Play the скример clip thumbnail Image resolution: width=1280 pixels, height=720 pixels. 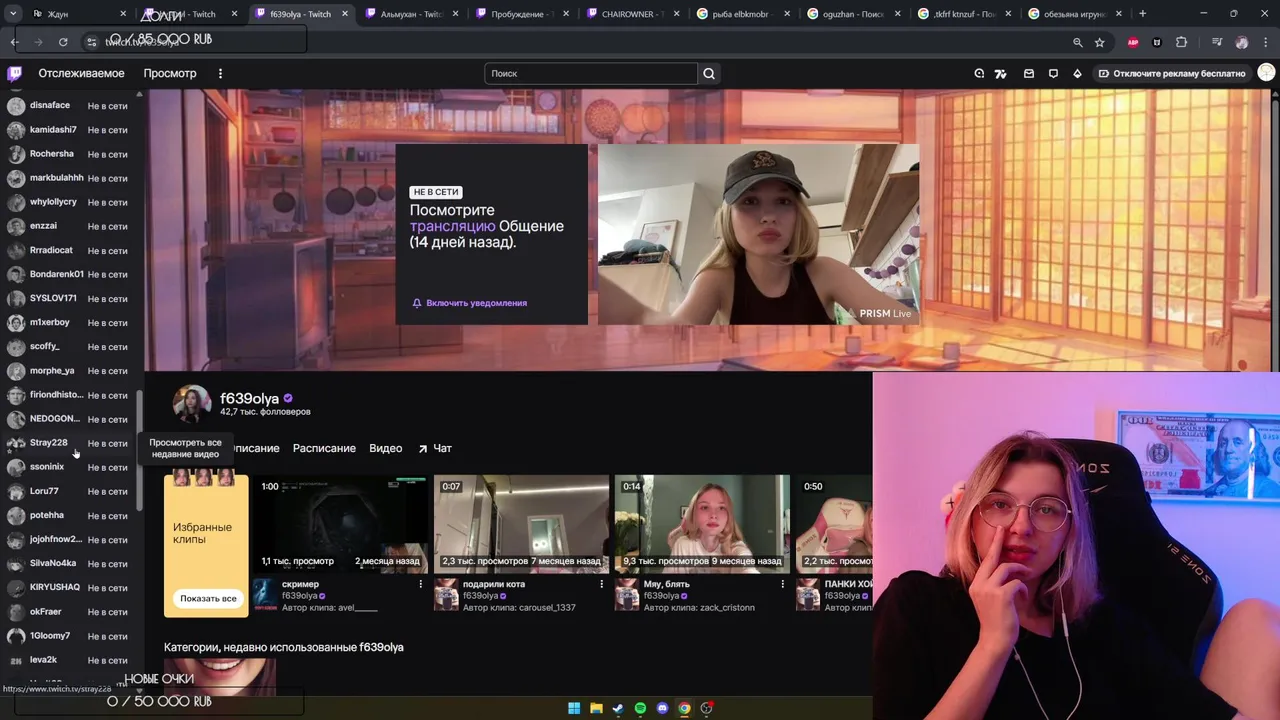point(340,523)
